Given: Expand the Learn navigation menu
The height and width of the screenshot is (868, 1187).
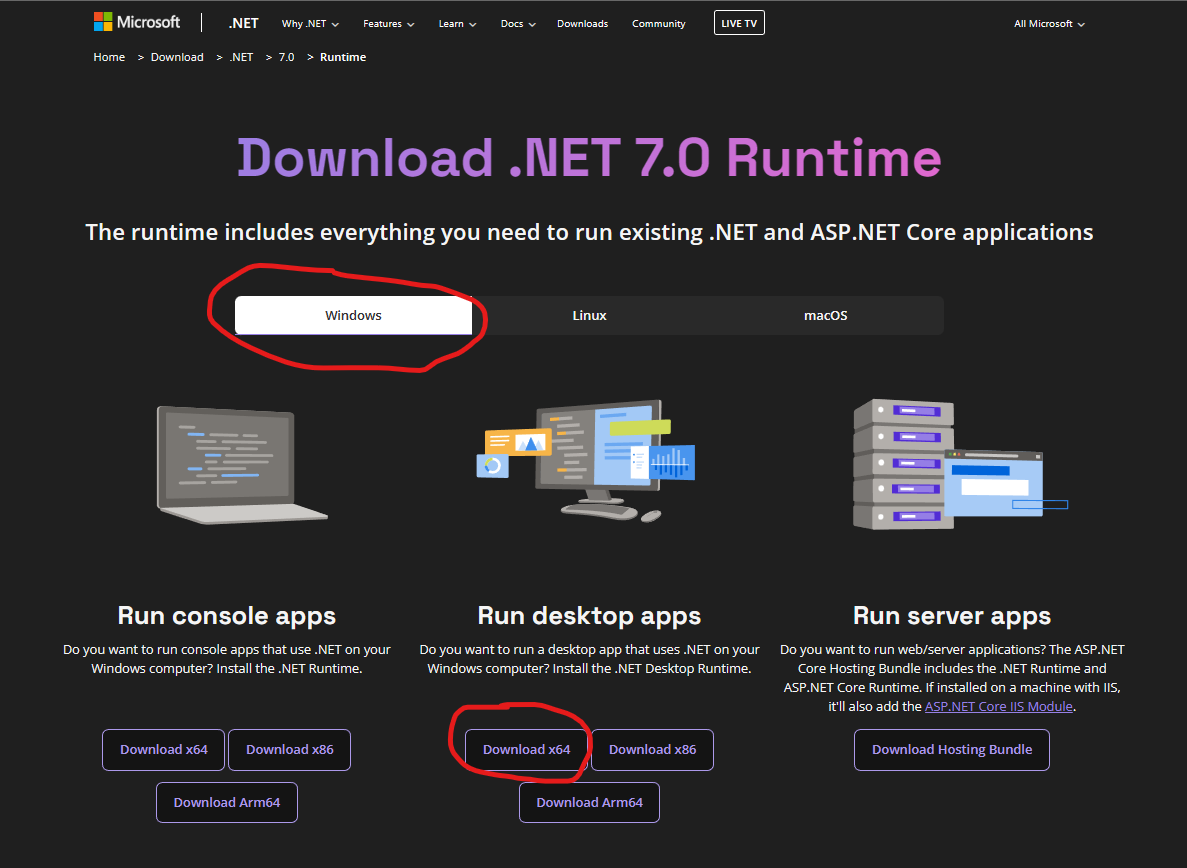Looking at the screenshot, I should tap(457, 24).
